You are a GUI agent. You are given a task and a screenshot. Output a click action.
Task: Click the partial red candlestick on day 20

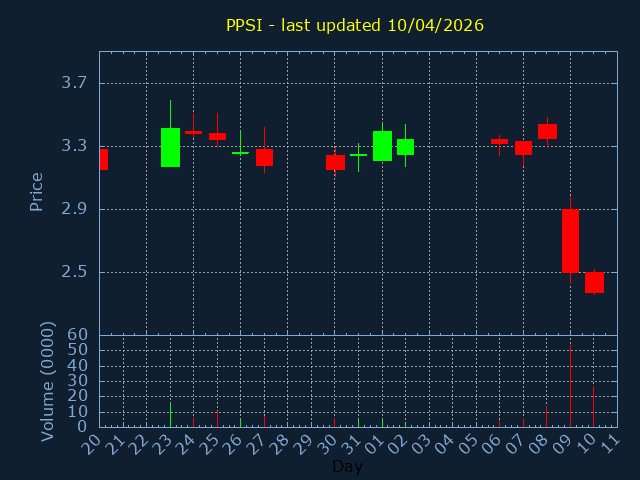click(x=103, y=159)
